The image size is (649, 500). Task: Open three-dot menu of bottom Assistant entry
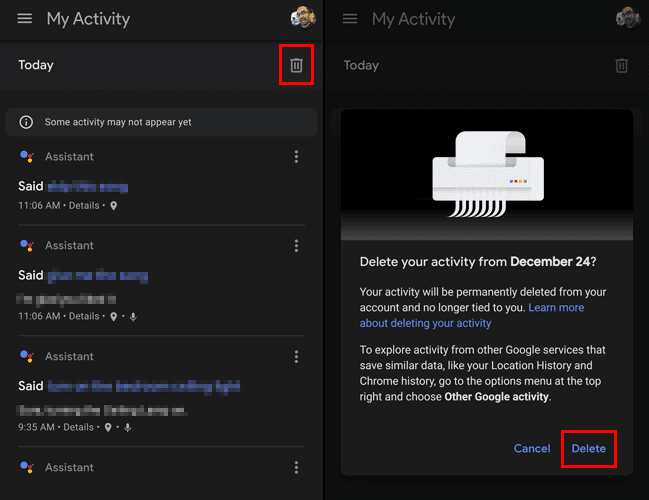296,467
